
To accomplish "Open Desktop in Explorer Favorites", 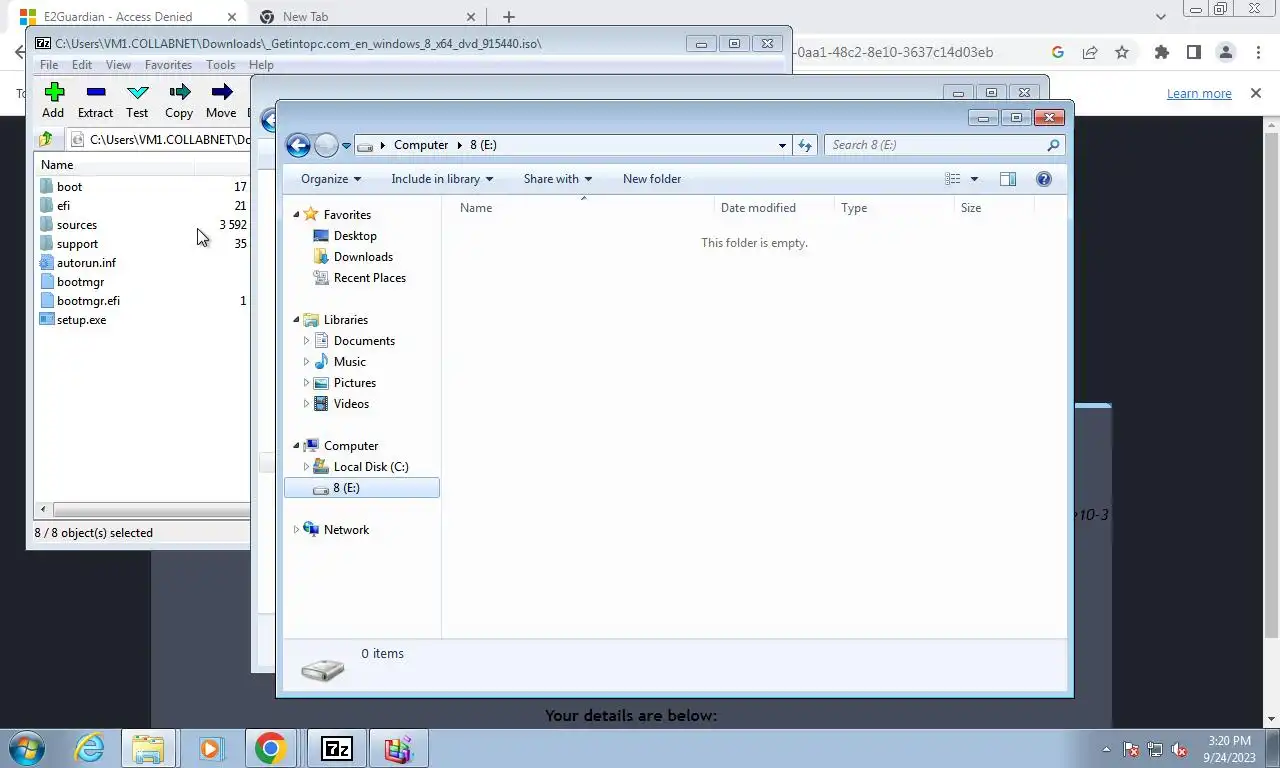I will [355, 236].
